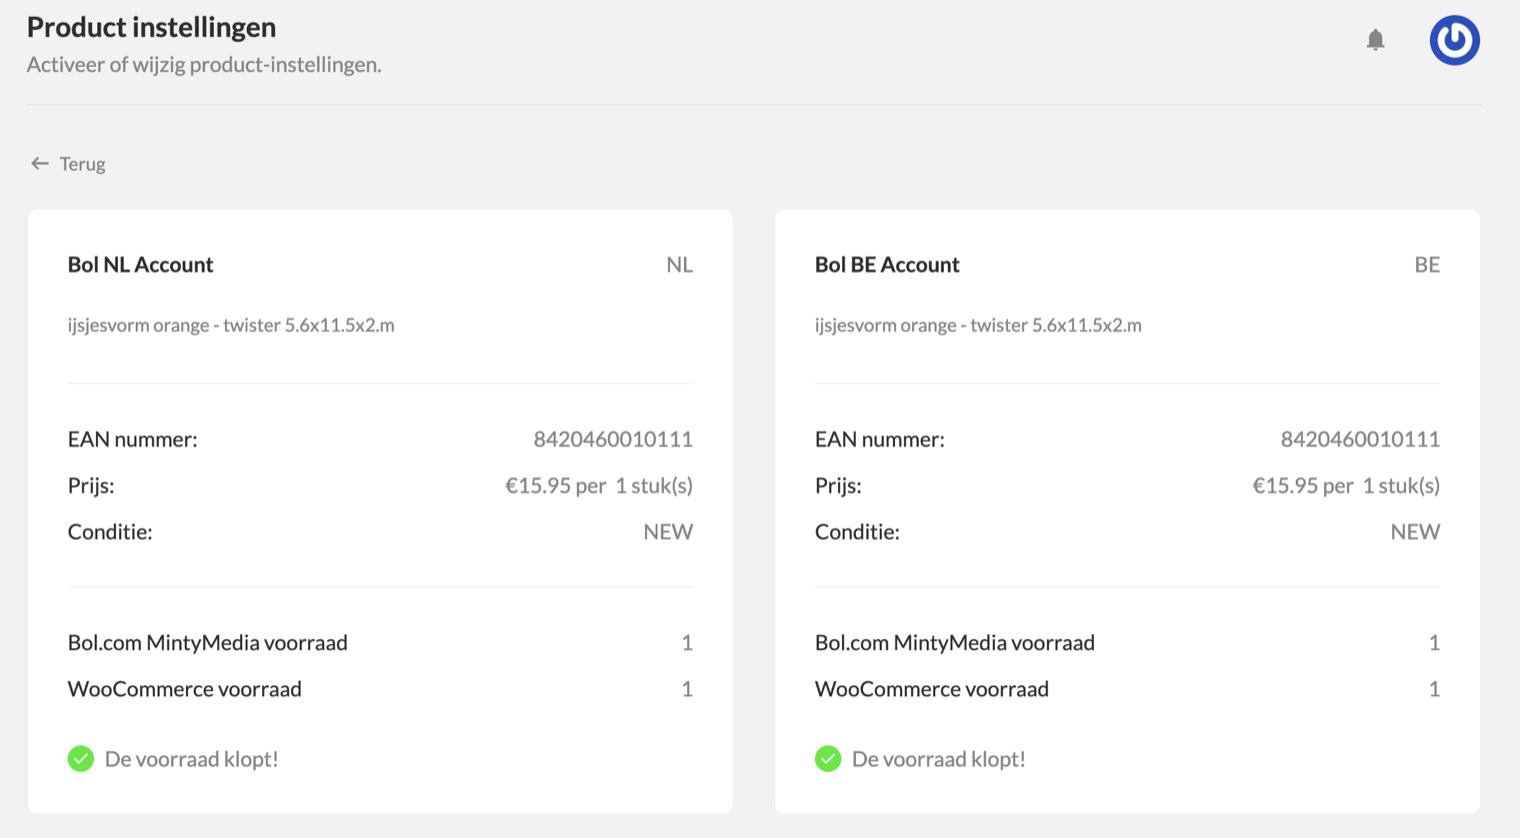Click product name in Bol BE card
This screenshot has height=838, width=1520.
[978, 325]
